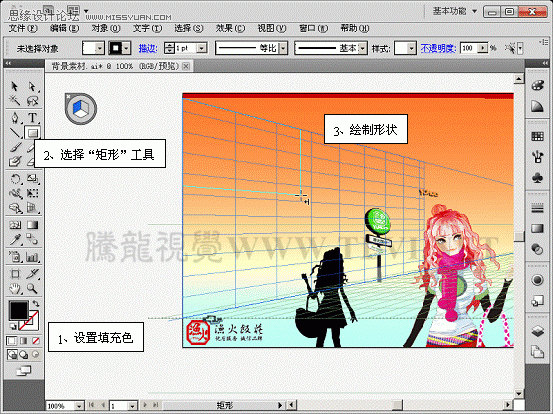Change screen mode at toolbox bottom

pos(24,371)
